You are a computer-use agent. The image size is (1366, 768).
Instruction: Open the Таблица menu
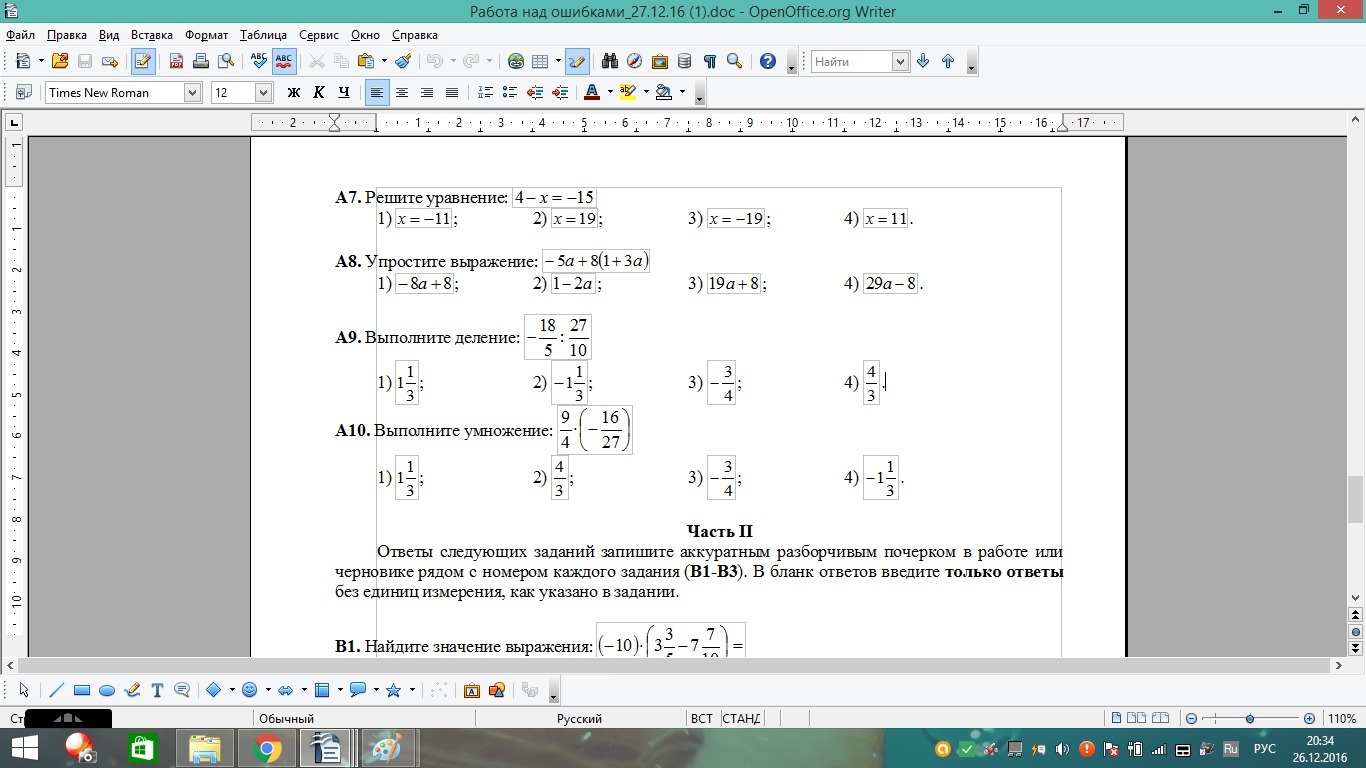click(264, 35)
